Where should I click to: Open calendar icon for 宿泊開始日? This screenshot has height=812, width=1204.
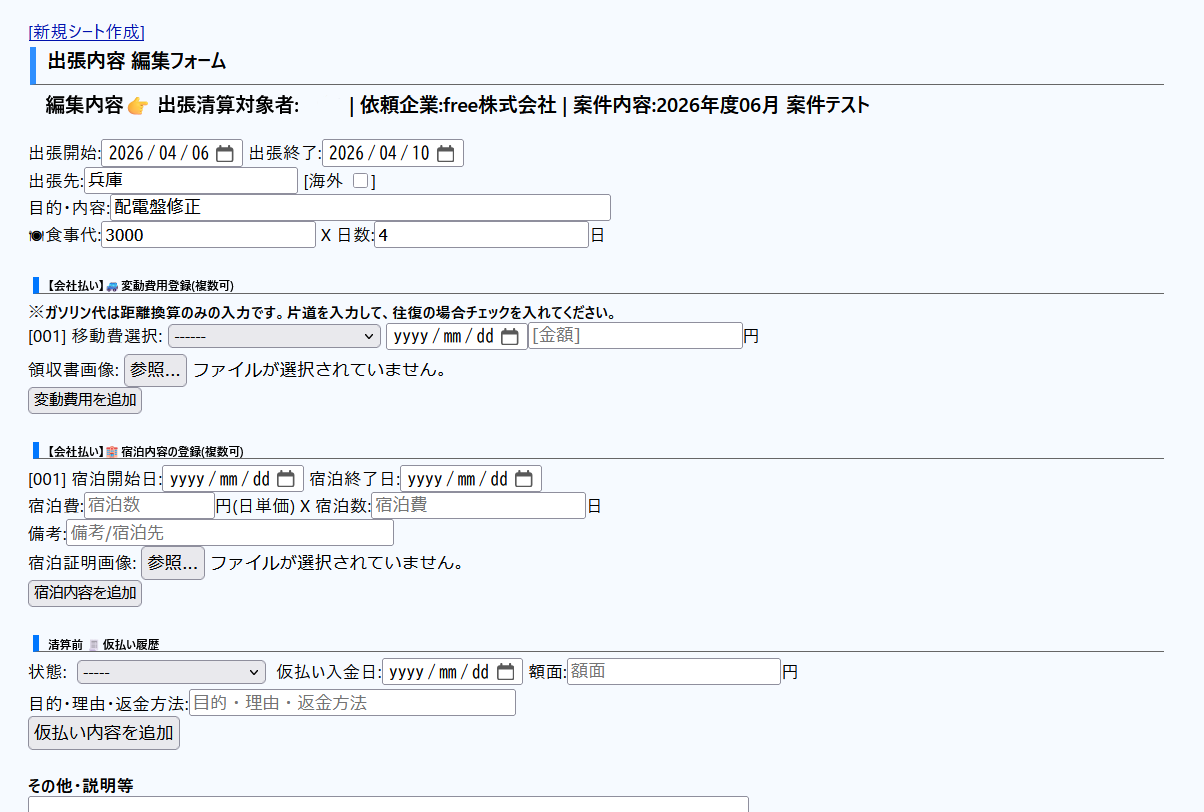coord(286,479)
